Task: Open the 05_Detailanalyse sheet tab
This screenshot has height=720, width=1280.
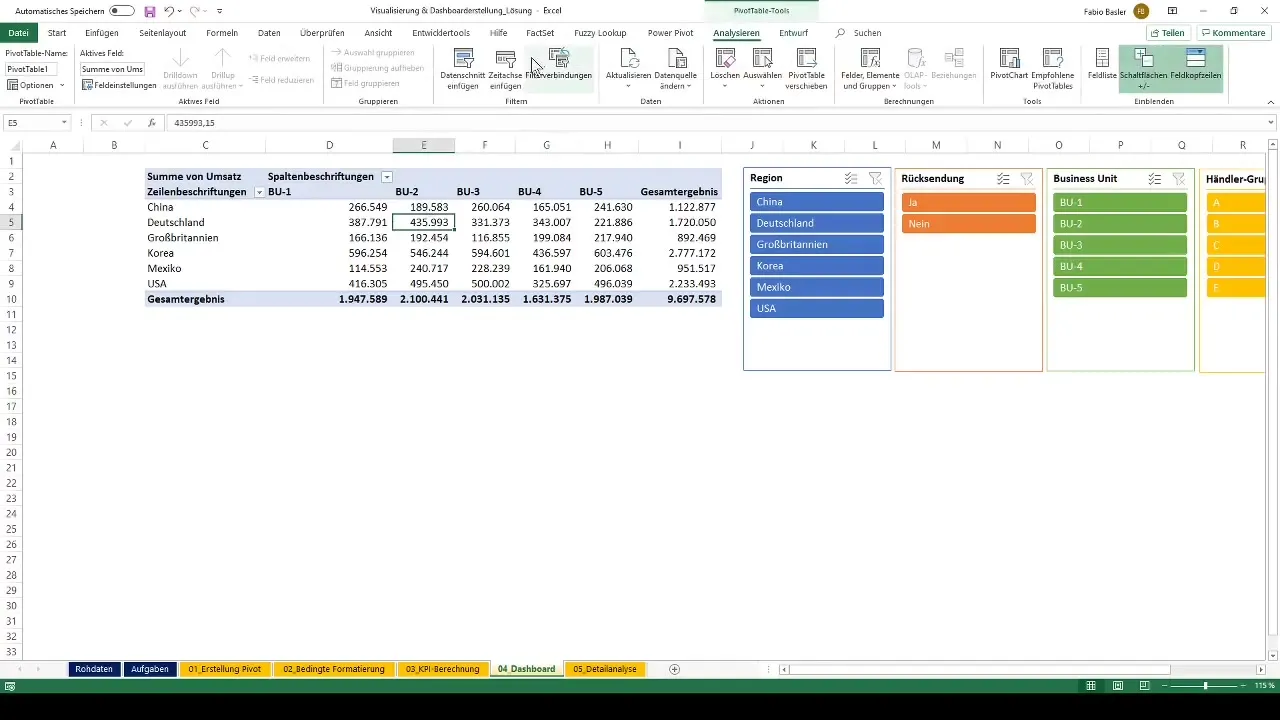Action: click(606, 669)
